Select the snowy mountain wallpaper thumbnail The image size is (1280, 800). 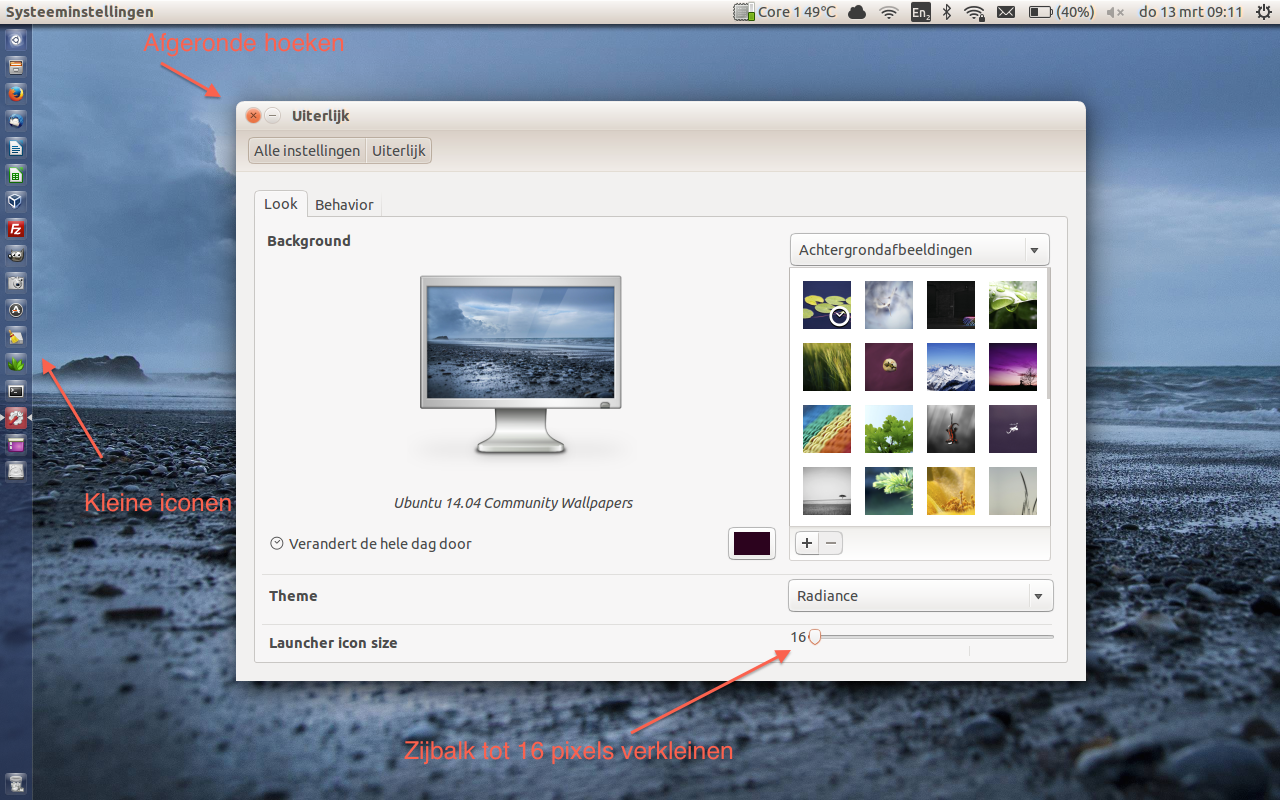(x=951, y=367)
